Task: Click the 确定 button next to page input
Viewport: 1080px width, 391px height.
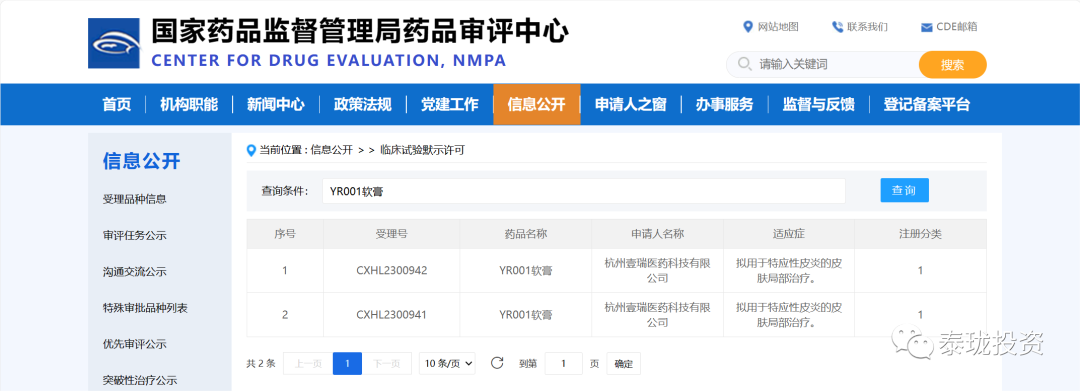Action: tap(623, 363)
